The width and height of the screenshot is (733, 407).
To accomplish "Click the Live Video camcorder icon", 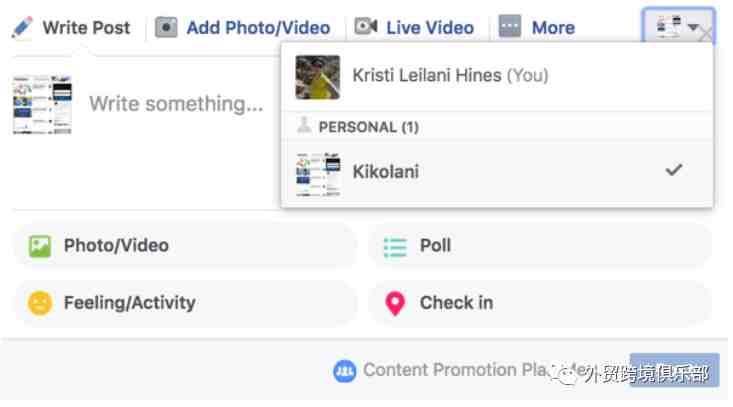I will [x=366, y=26].
